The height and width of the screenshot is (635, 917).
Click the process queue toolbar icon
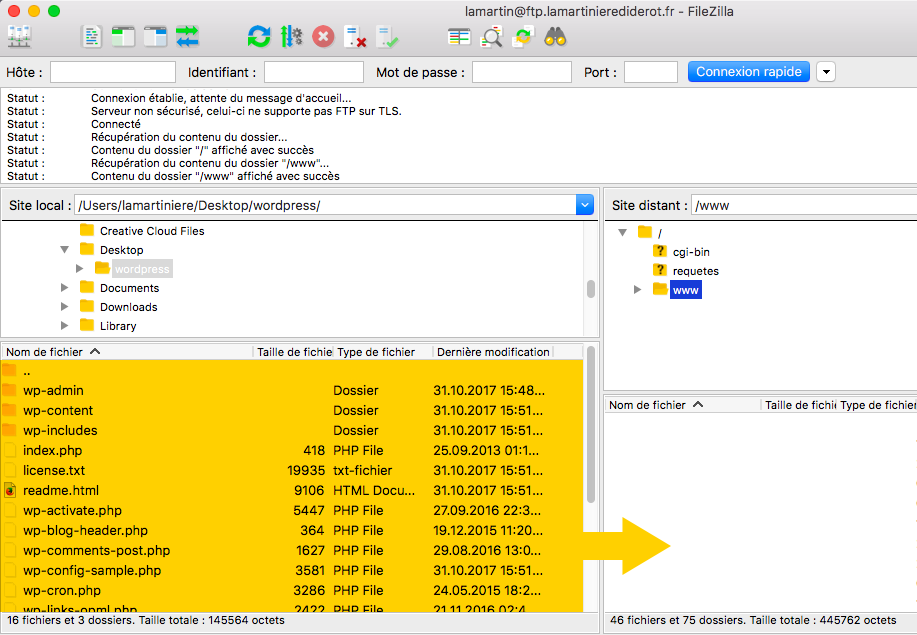pyautogui.click(x=291, y=38)
